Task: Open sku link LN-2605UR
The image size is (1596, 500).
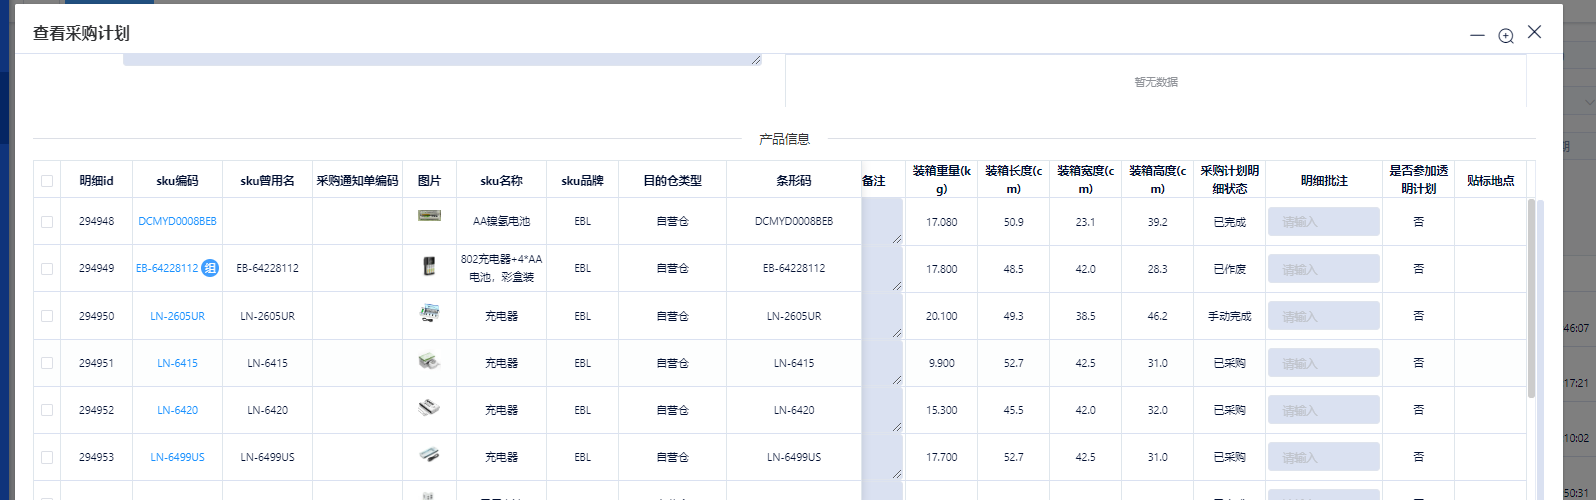Action: coord(177,316)
